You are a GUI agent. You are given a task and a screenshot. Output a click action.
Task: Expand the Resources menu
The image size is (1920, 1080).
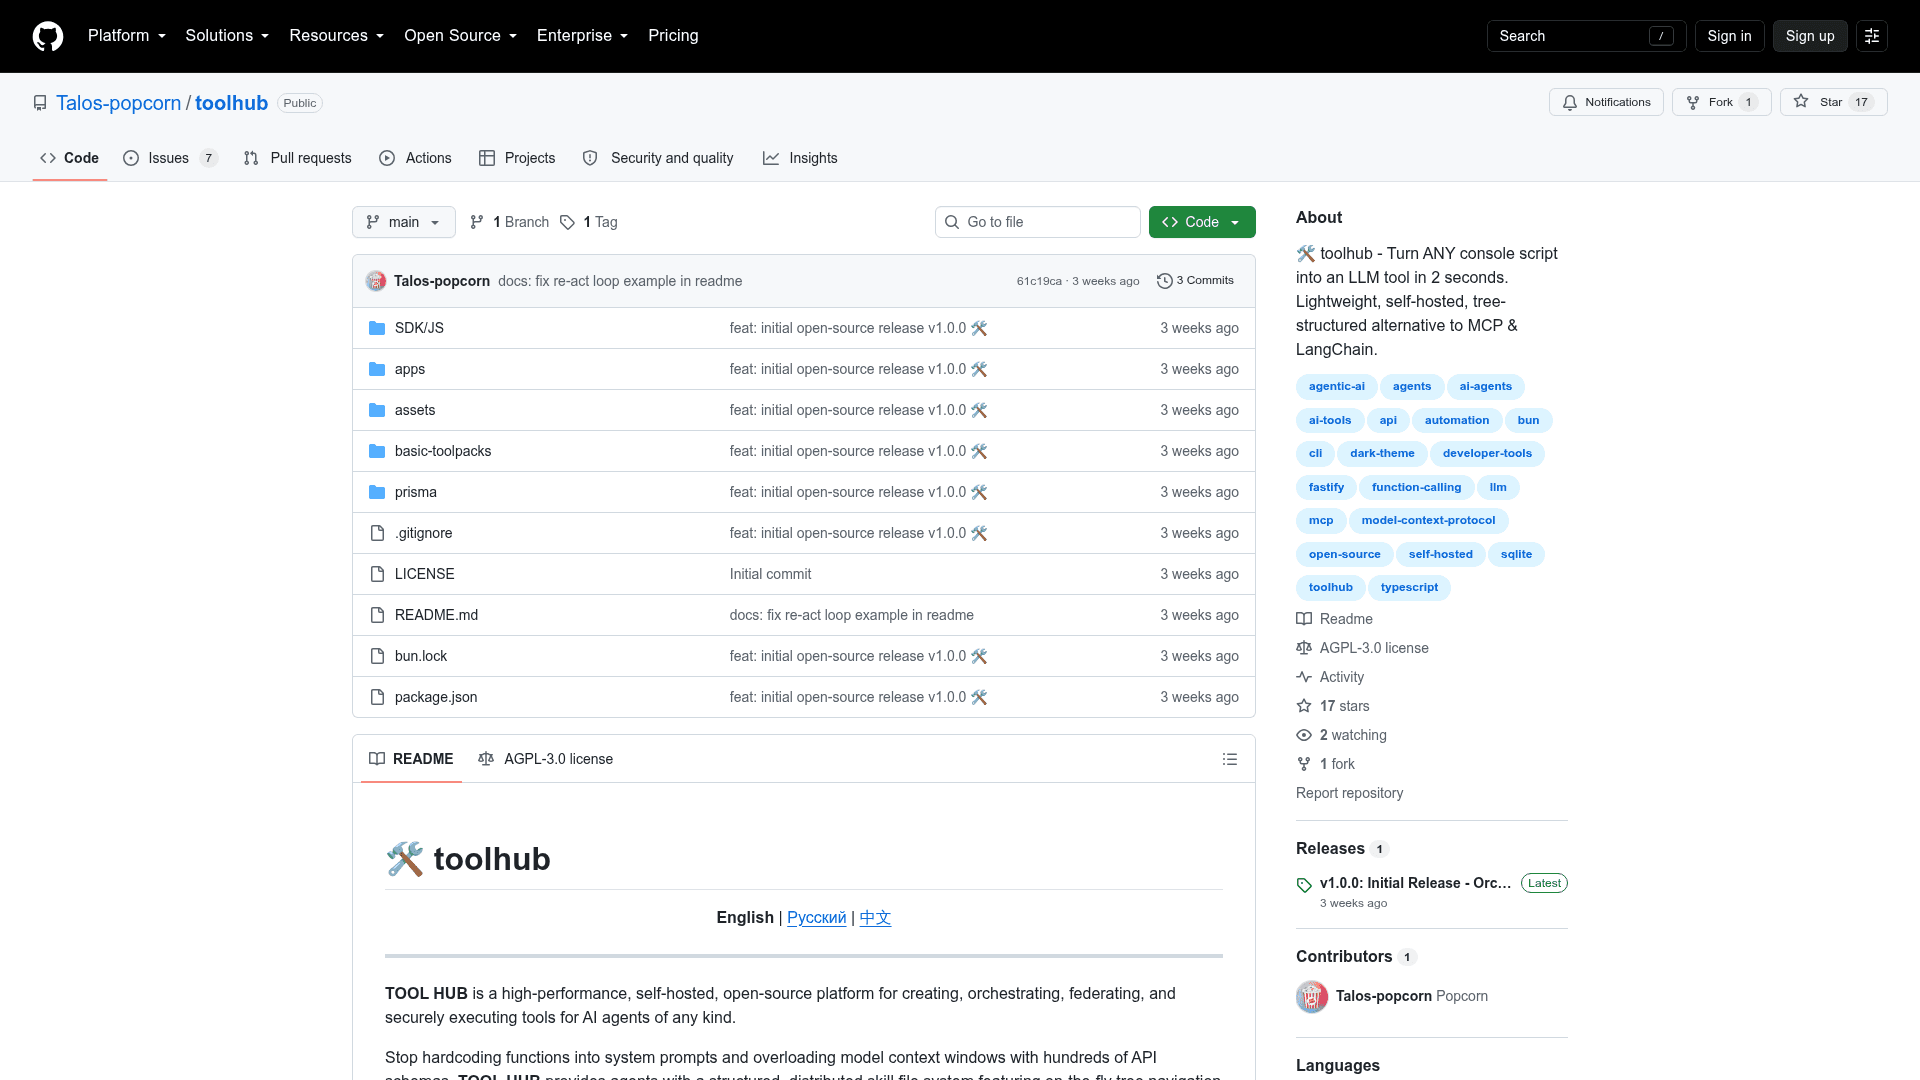click(x=337, y=36)
